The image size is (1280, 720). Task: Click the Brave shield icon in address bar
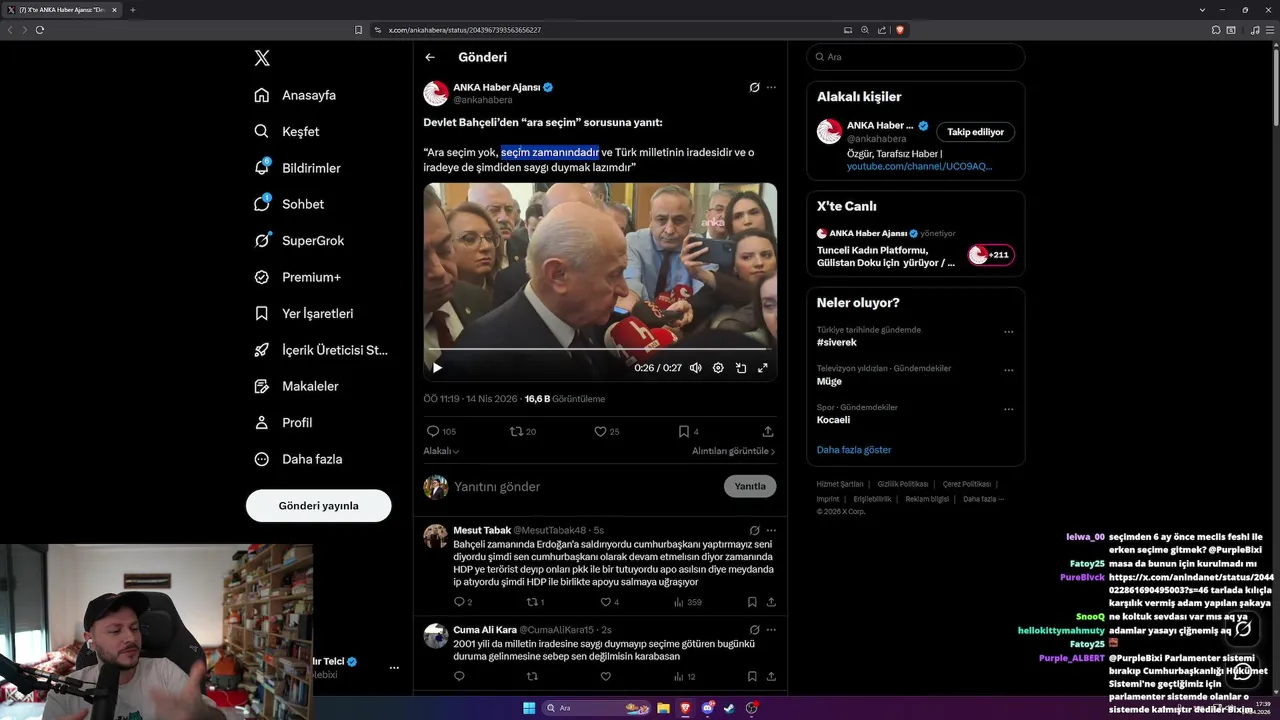pyautogui.click(x=900, y=30)
